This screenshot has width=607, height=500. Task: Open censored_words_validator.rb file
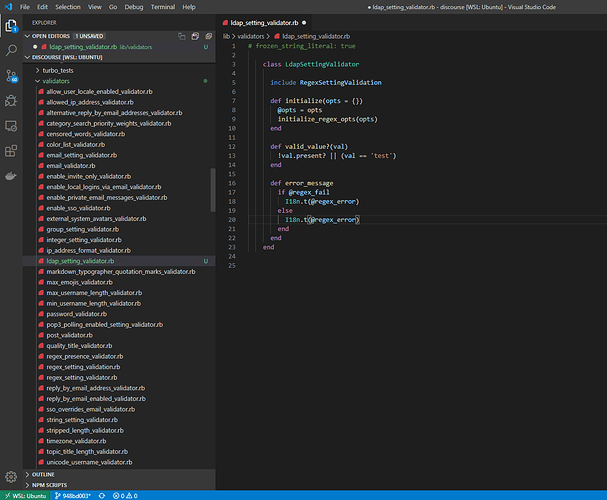(86, 134)
